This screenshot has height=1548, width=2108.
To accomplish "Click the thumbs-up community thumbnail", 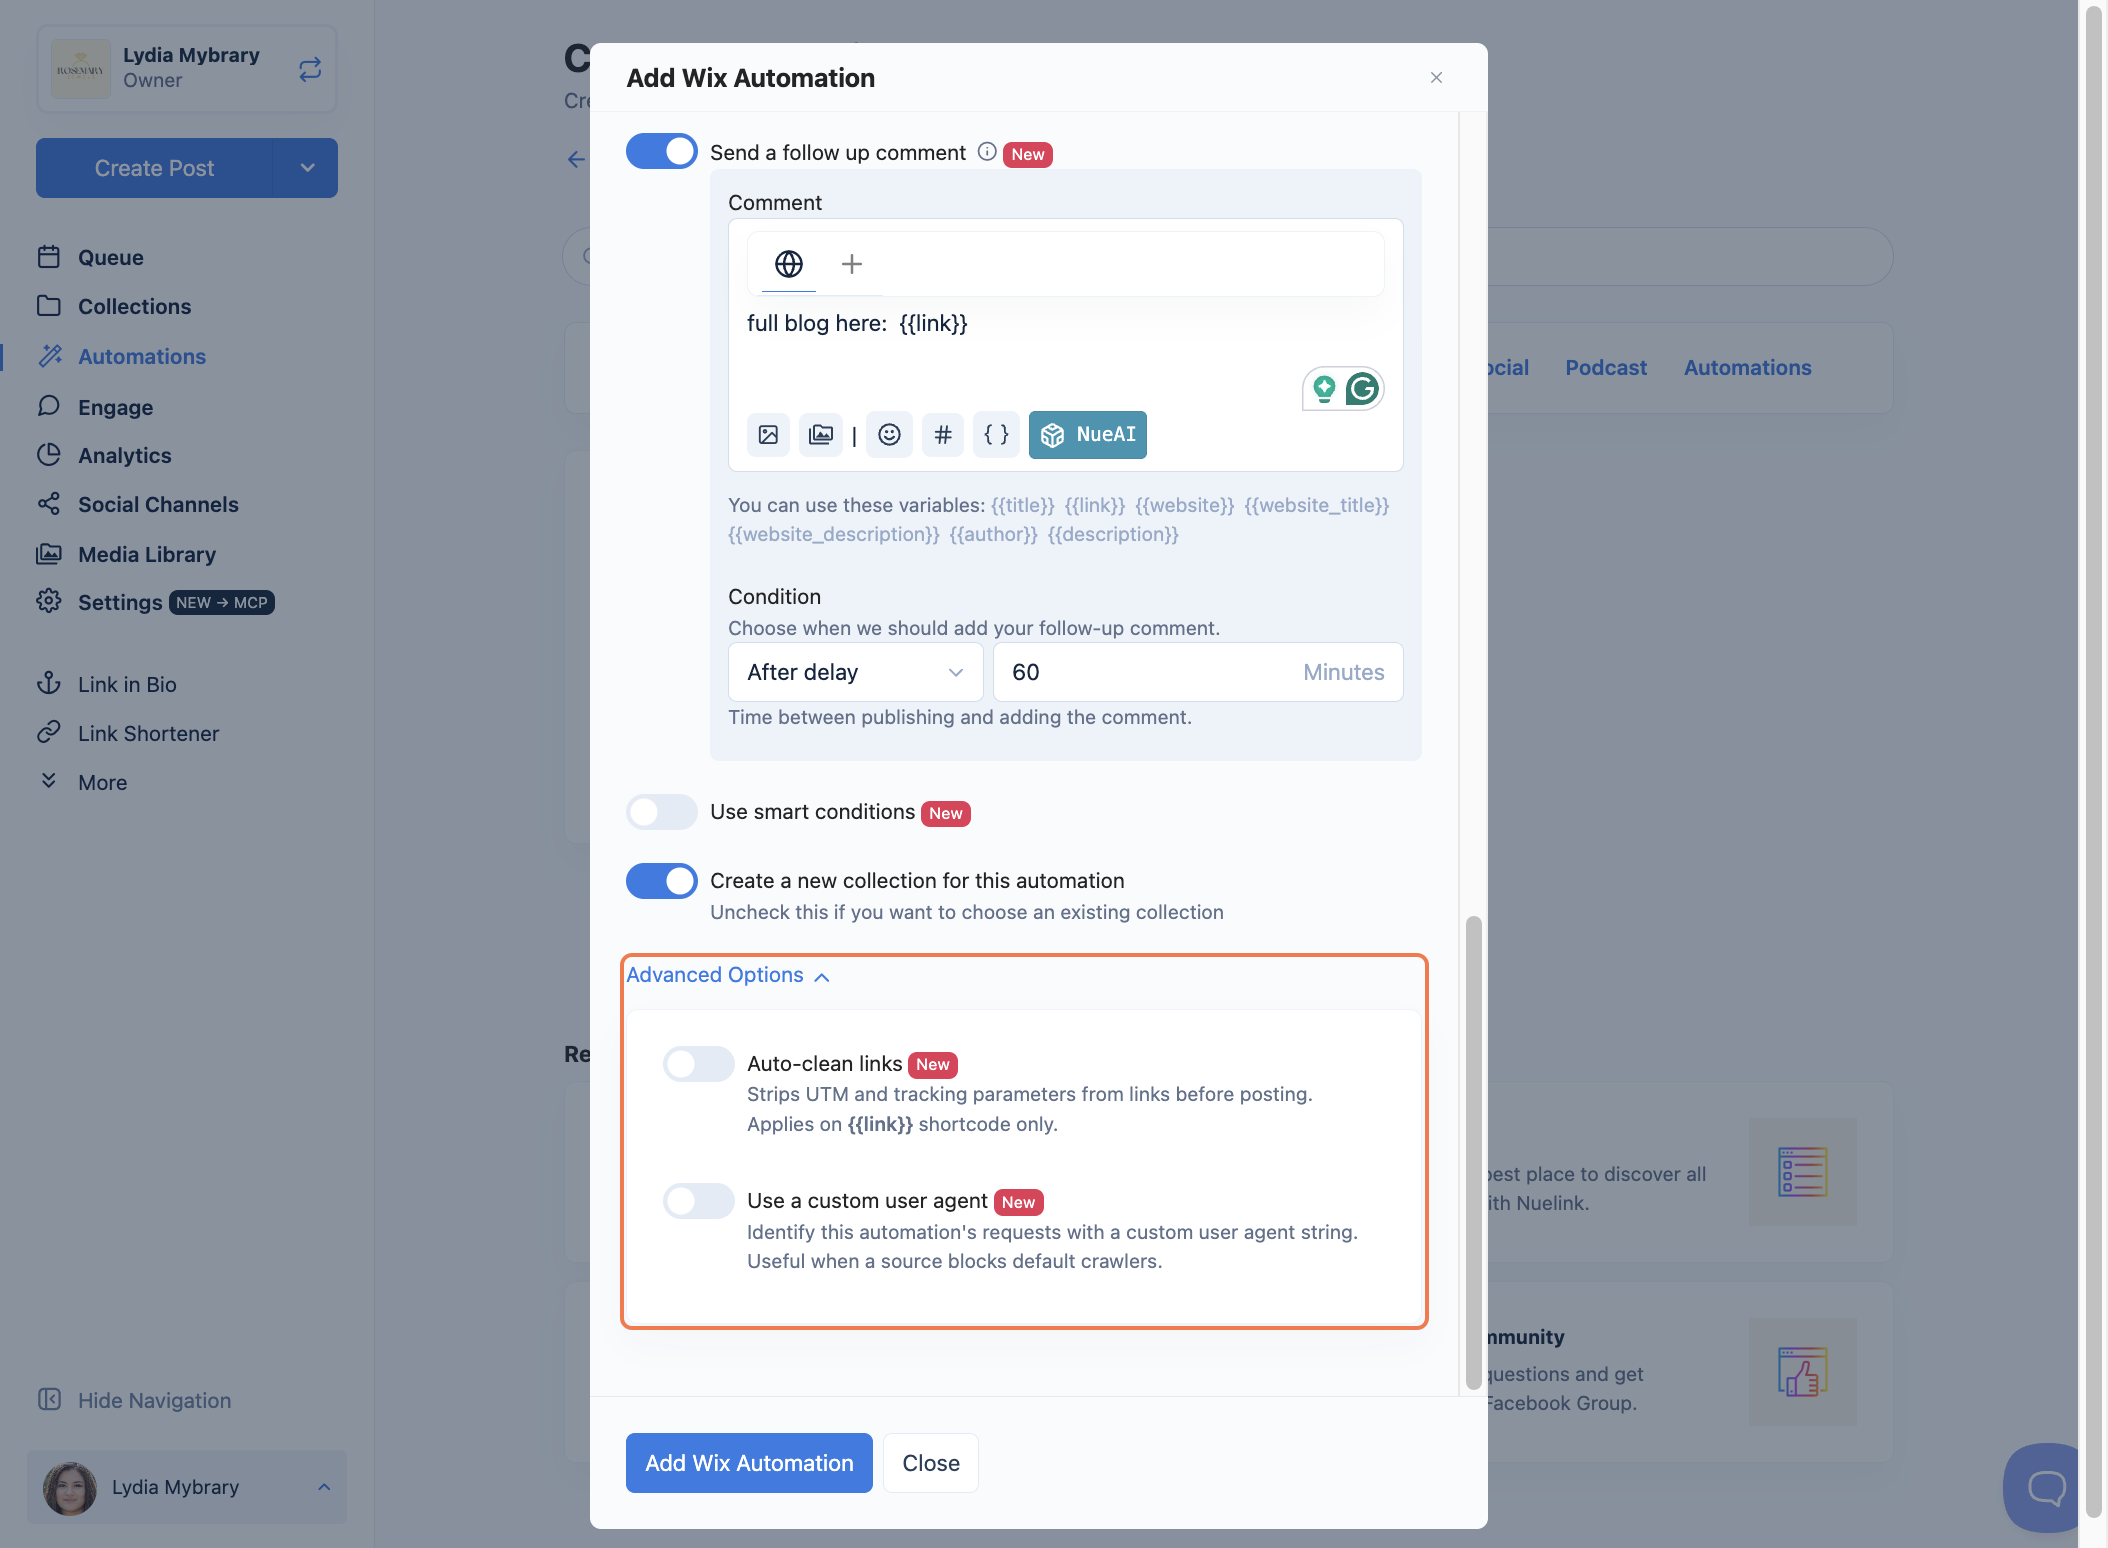I will 1802,1372.
